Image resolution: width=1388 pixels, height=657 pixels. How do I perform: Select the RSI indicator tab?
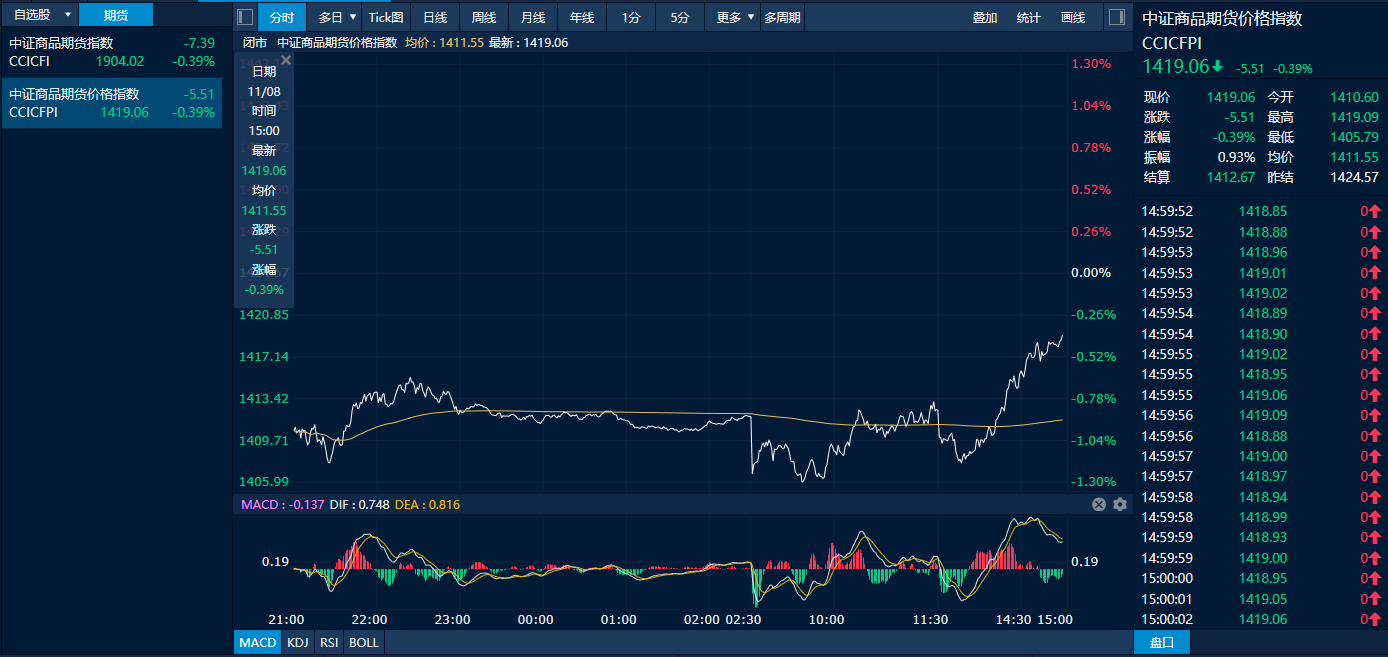pos(328,642)
